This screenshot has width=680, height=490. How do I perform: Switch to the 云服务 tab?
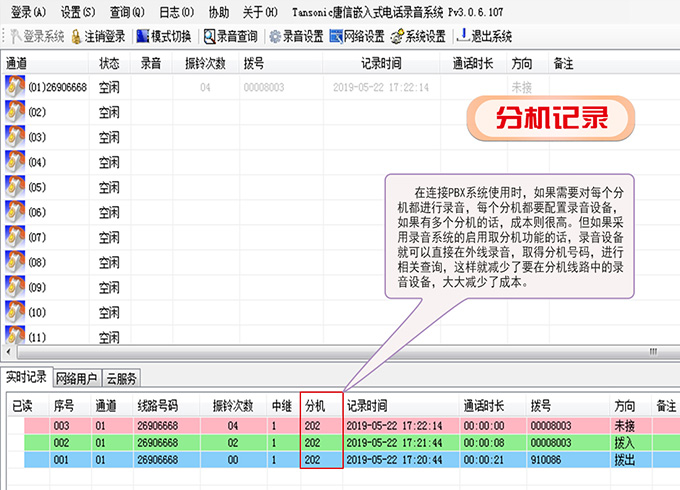pos(122,379)
